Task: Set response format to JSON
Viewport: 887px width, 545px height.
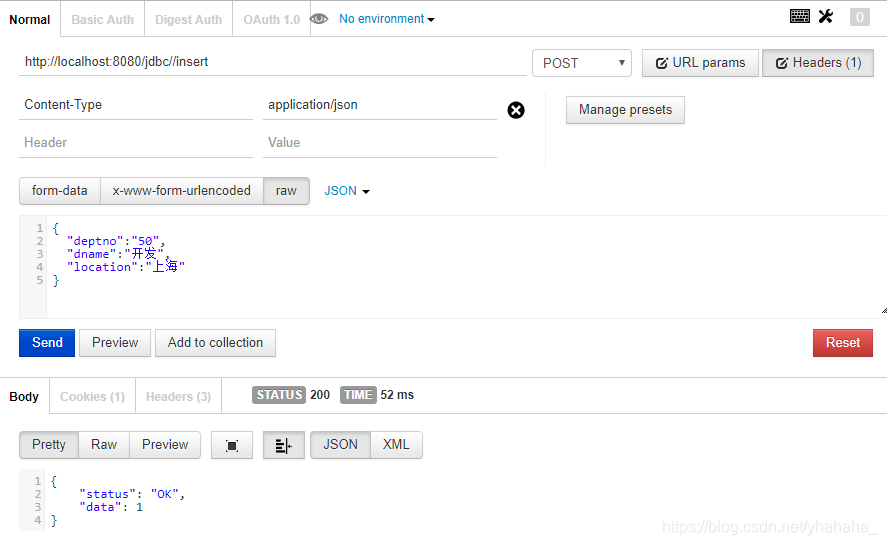Action: click(341, 445)
